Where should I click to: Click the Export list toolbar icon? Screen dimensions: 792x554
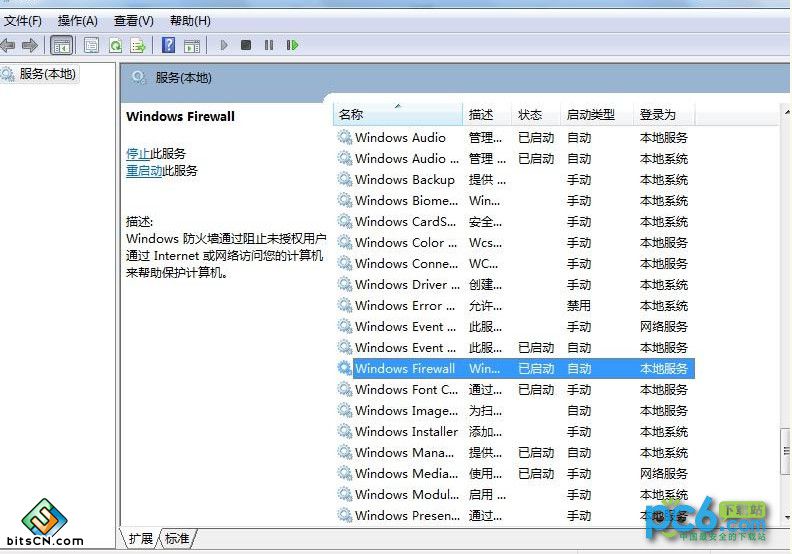point(137,45)
